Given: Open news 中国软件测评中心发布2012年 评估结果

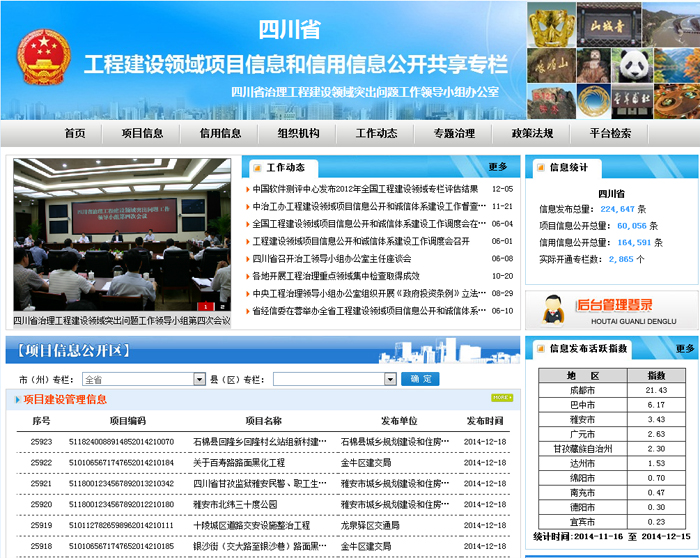Looking at the screenshot, I should tap(365, 189).
